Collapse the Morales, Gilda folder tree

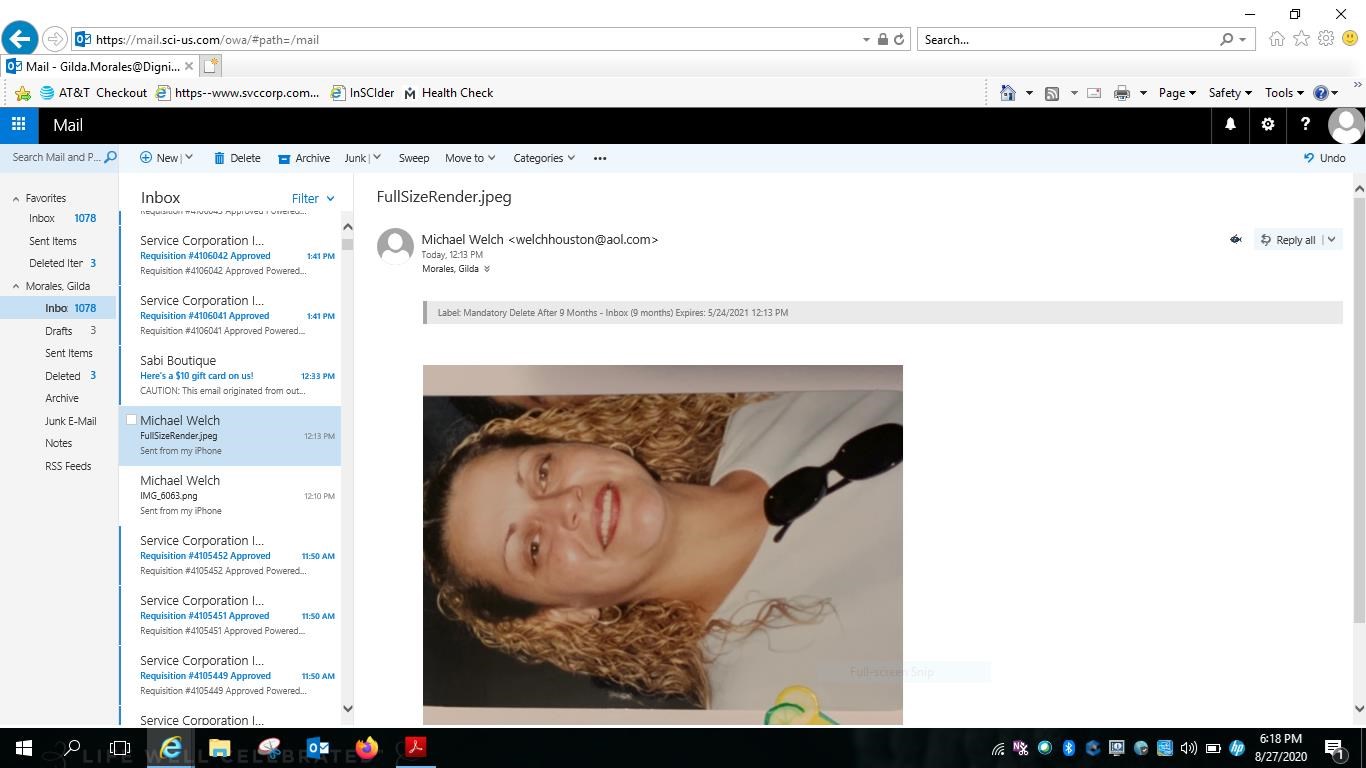[x=16, y=287]
